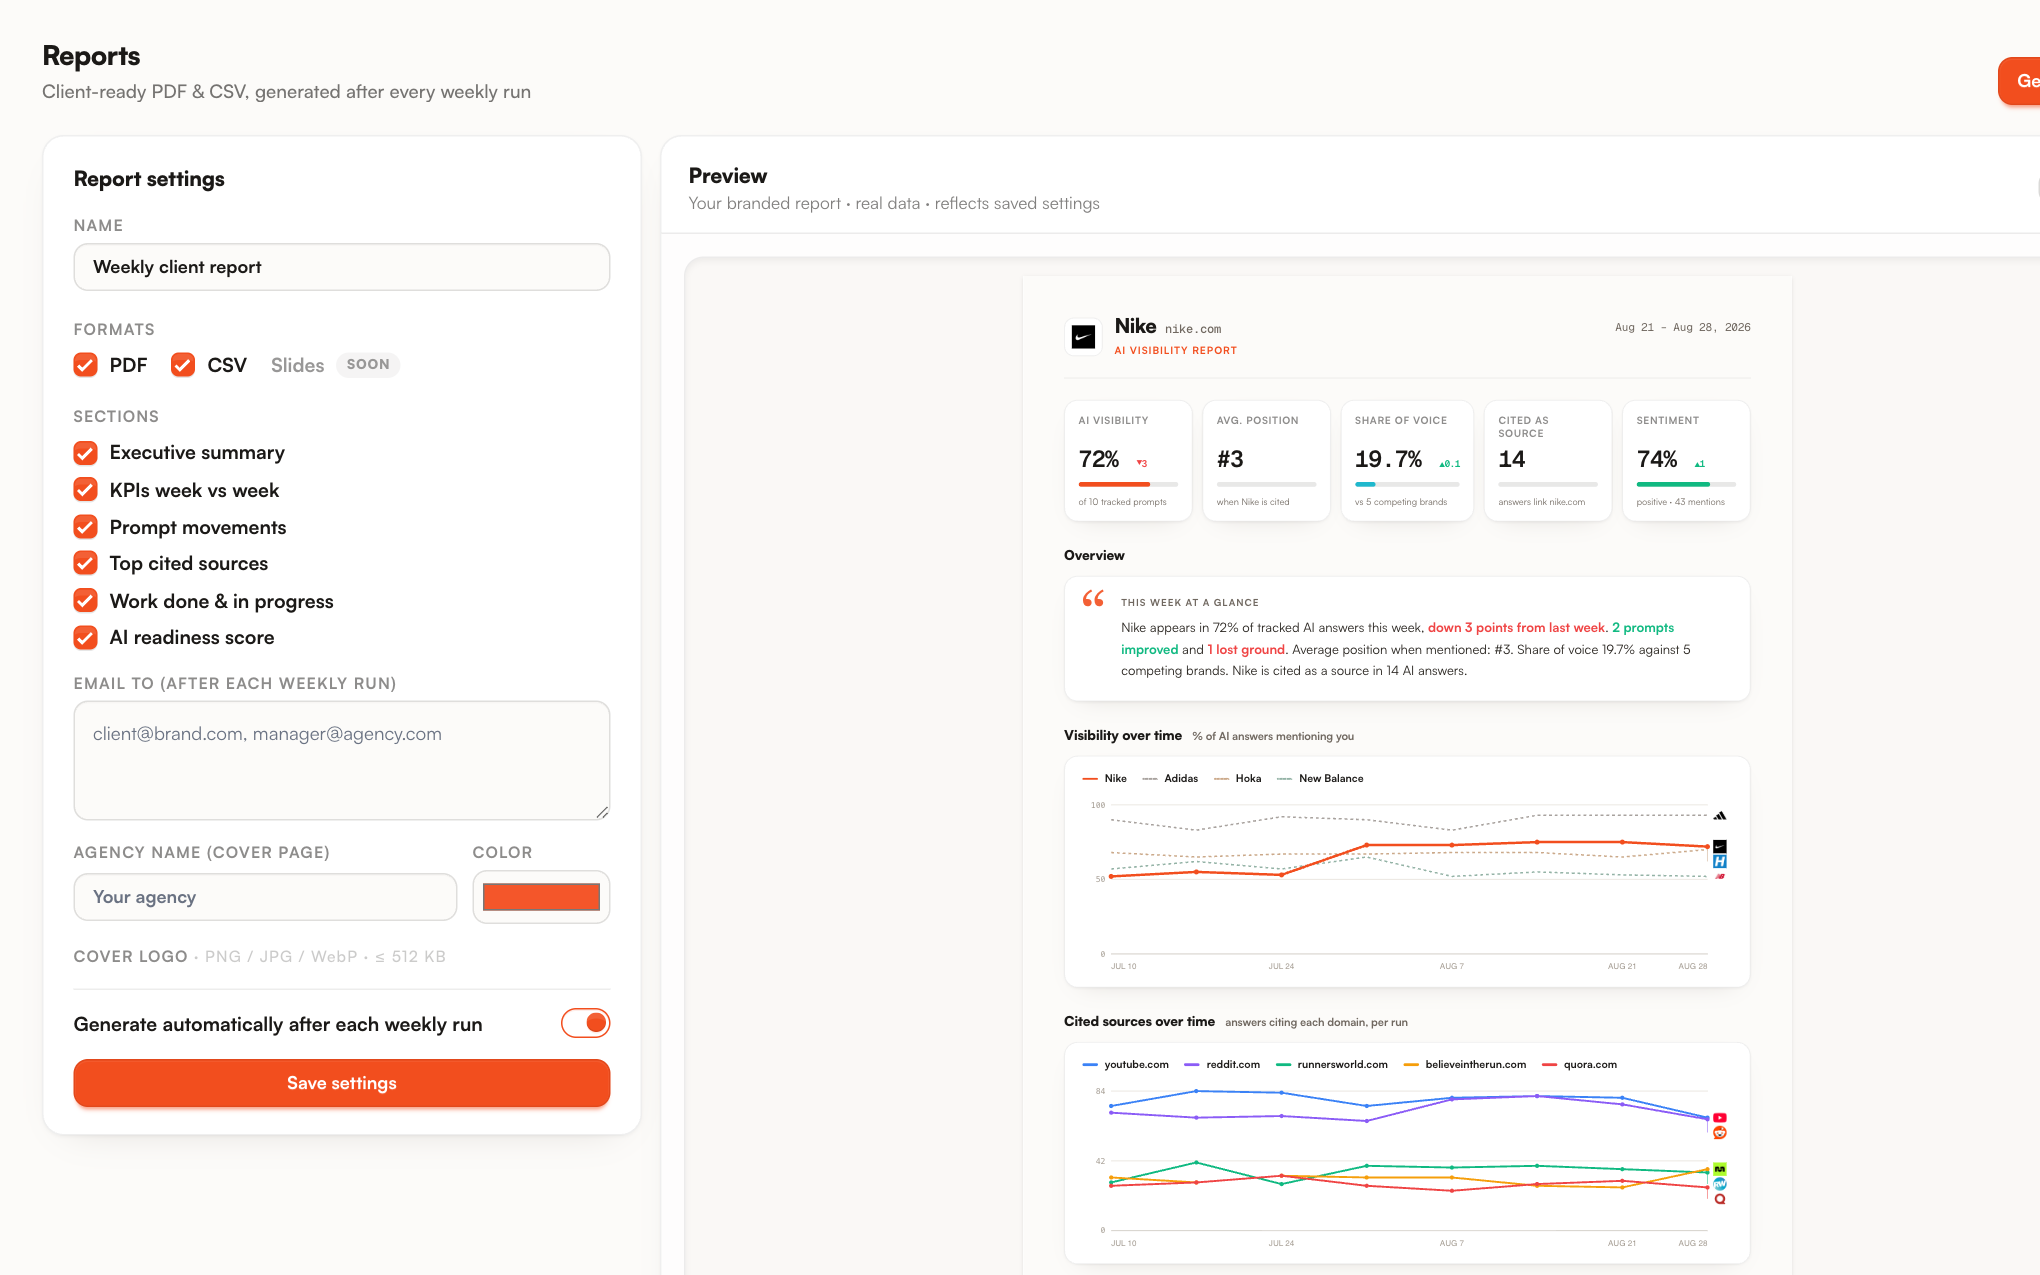The width and height of the screenshot is (2040, 1275).
Task: Click the nike.com domain next to Nike
Action: [x=1193, y=329]
